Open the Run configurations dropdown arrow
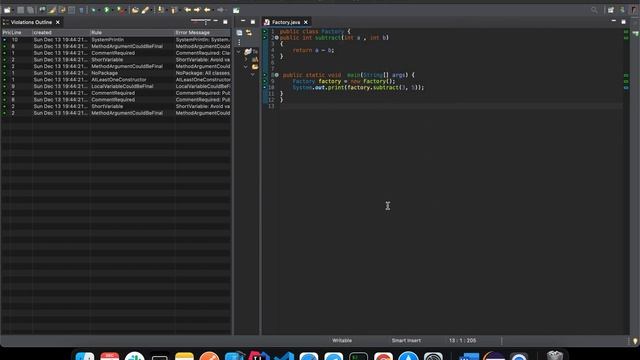 point(113,10)
